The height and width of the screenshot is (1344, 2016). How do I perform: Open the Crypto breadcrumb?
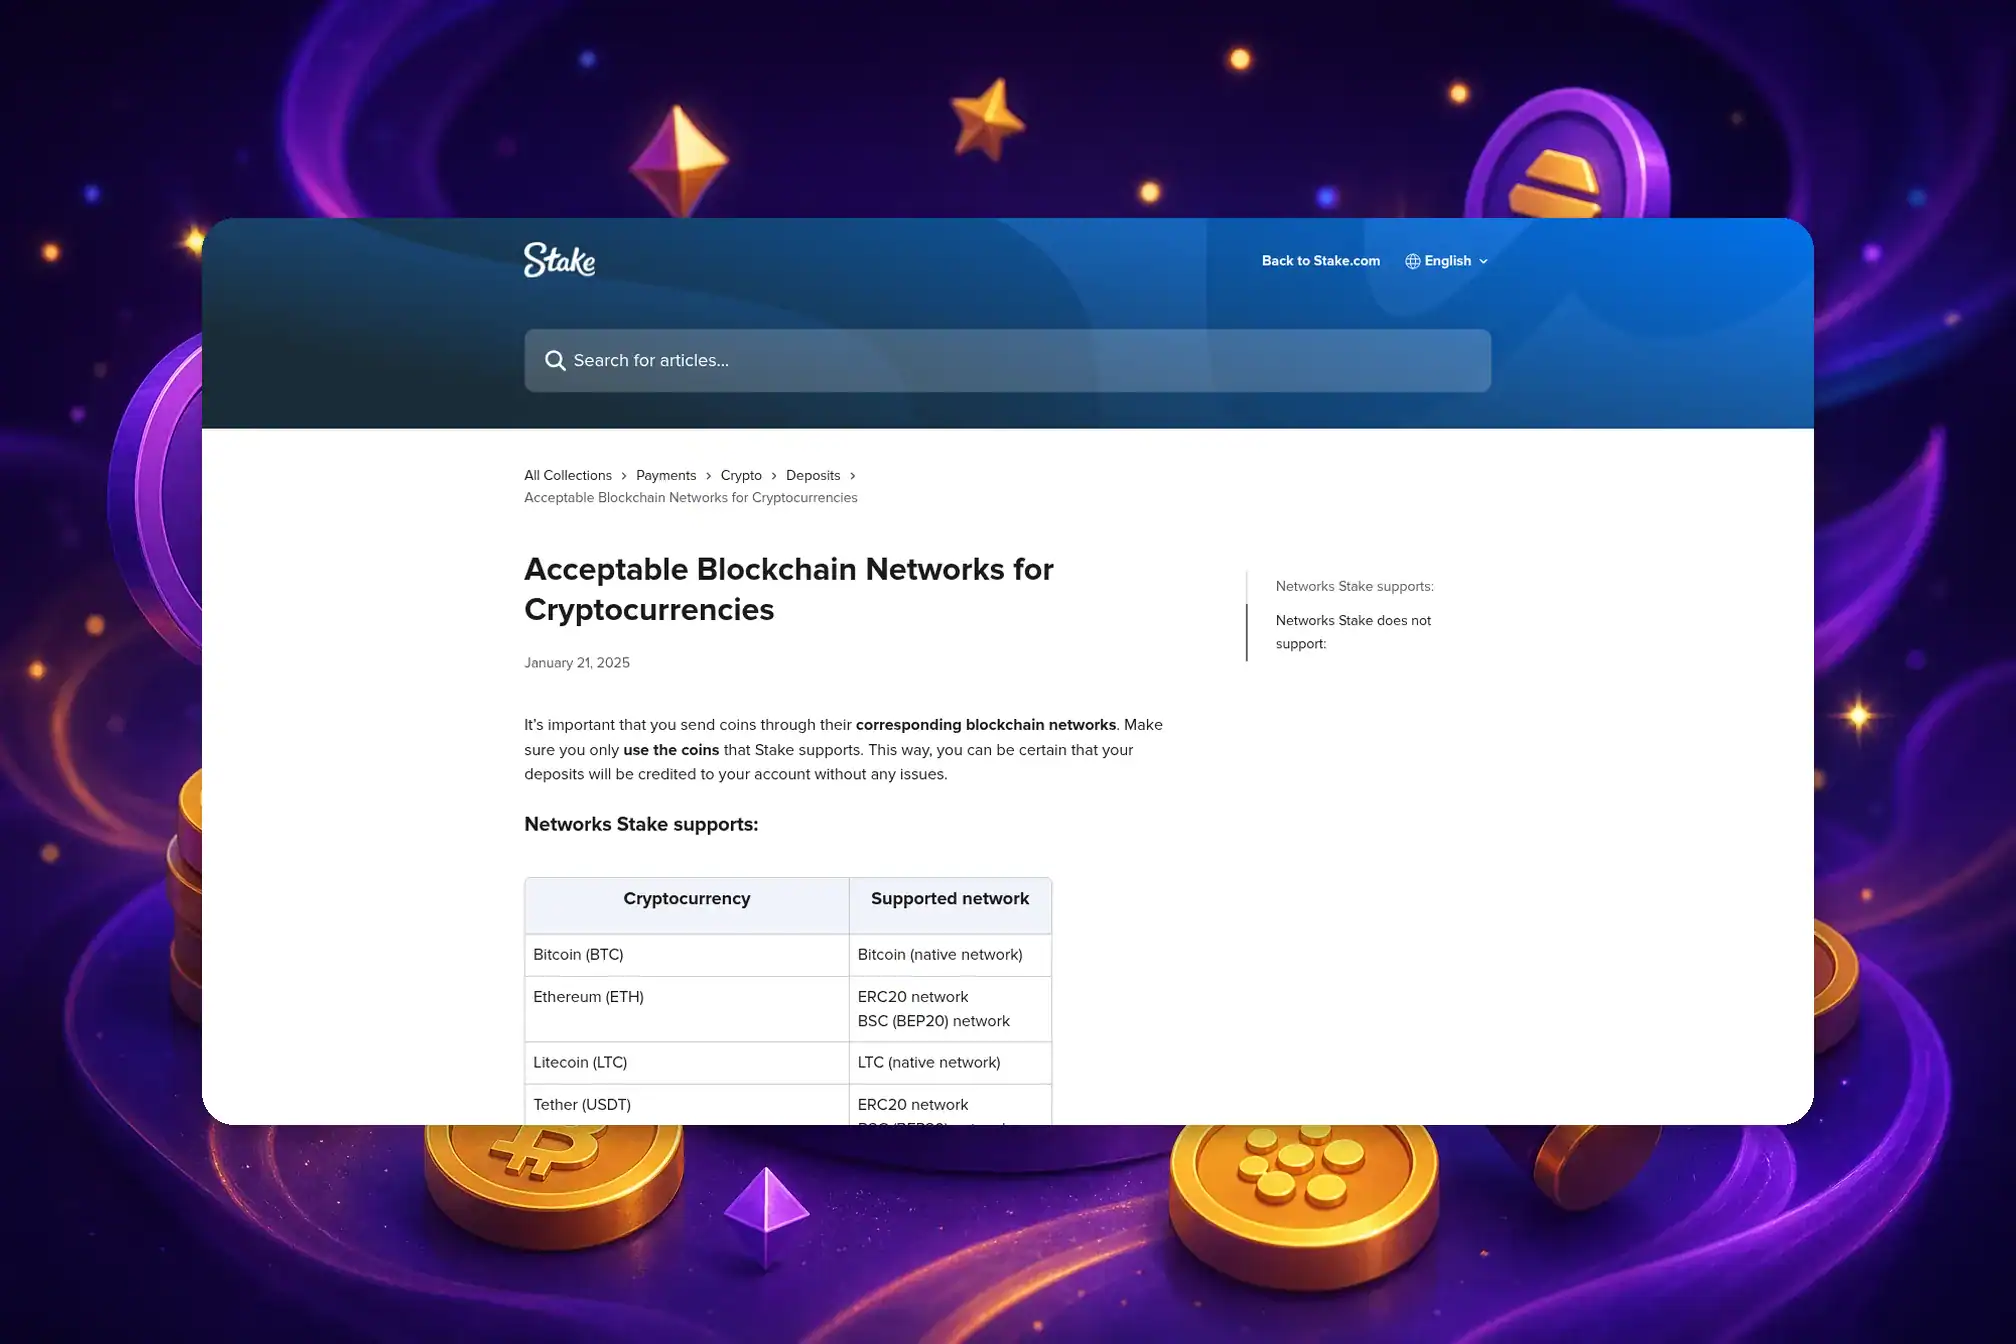(741, 475)
